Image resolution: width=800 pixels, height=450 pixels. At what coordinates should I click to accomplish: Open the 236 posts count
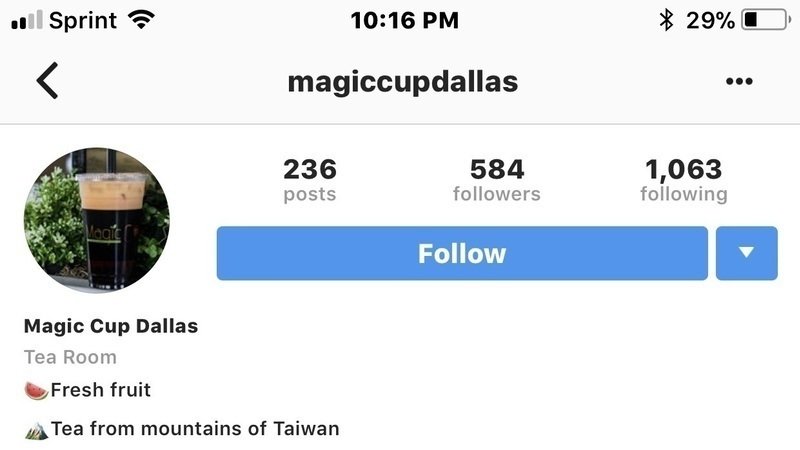tap(310, 180)
